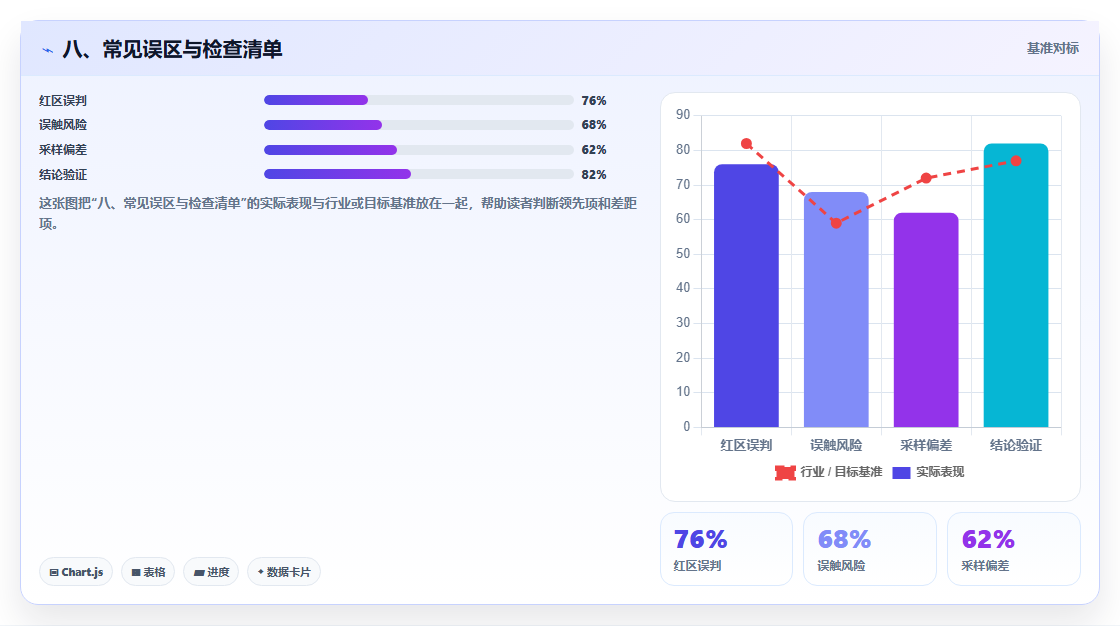The image size is (1120, 626).
Task: Click the 76% value beside the progress bar
Action: (x=594, y=101)
